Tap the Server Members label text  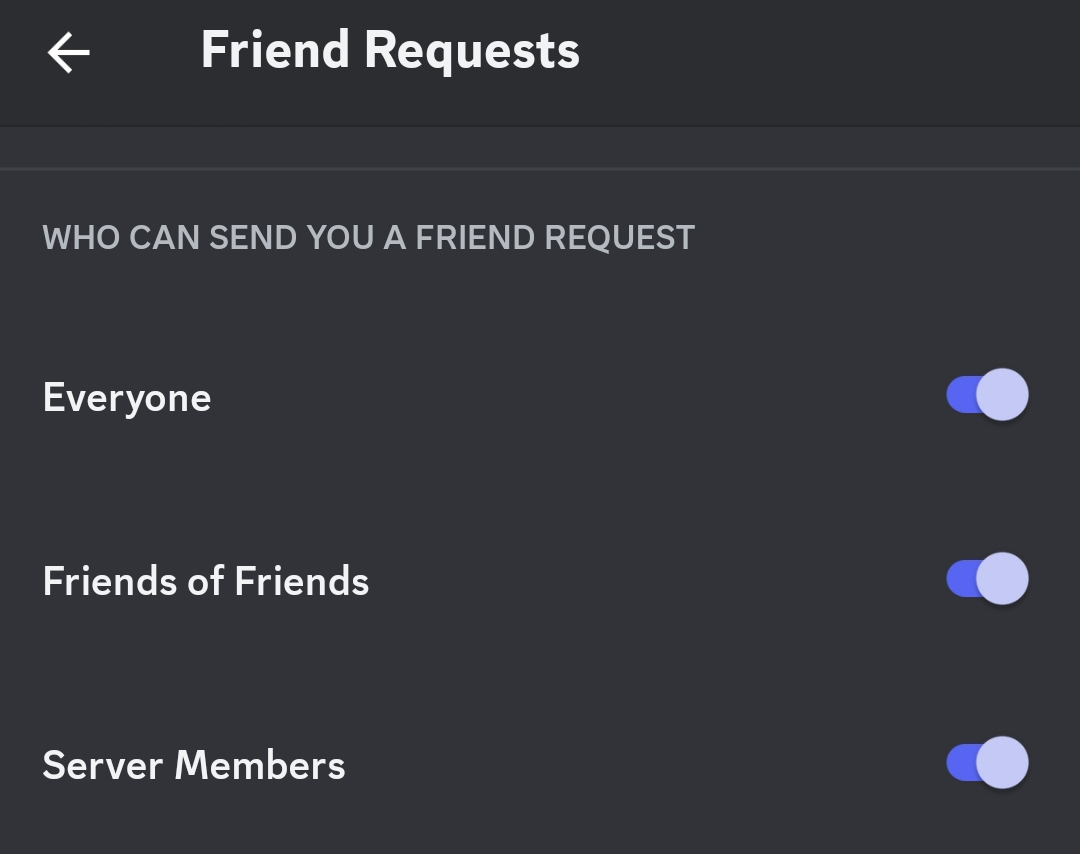pos(194,765)
